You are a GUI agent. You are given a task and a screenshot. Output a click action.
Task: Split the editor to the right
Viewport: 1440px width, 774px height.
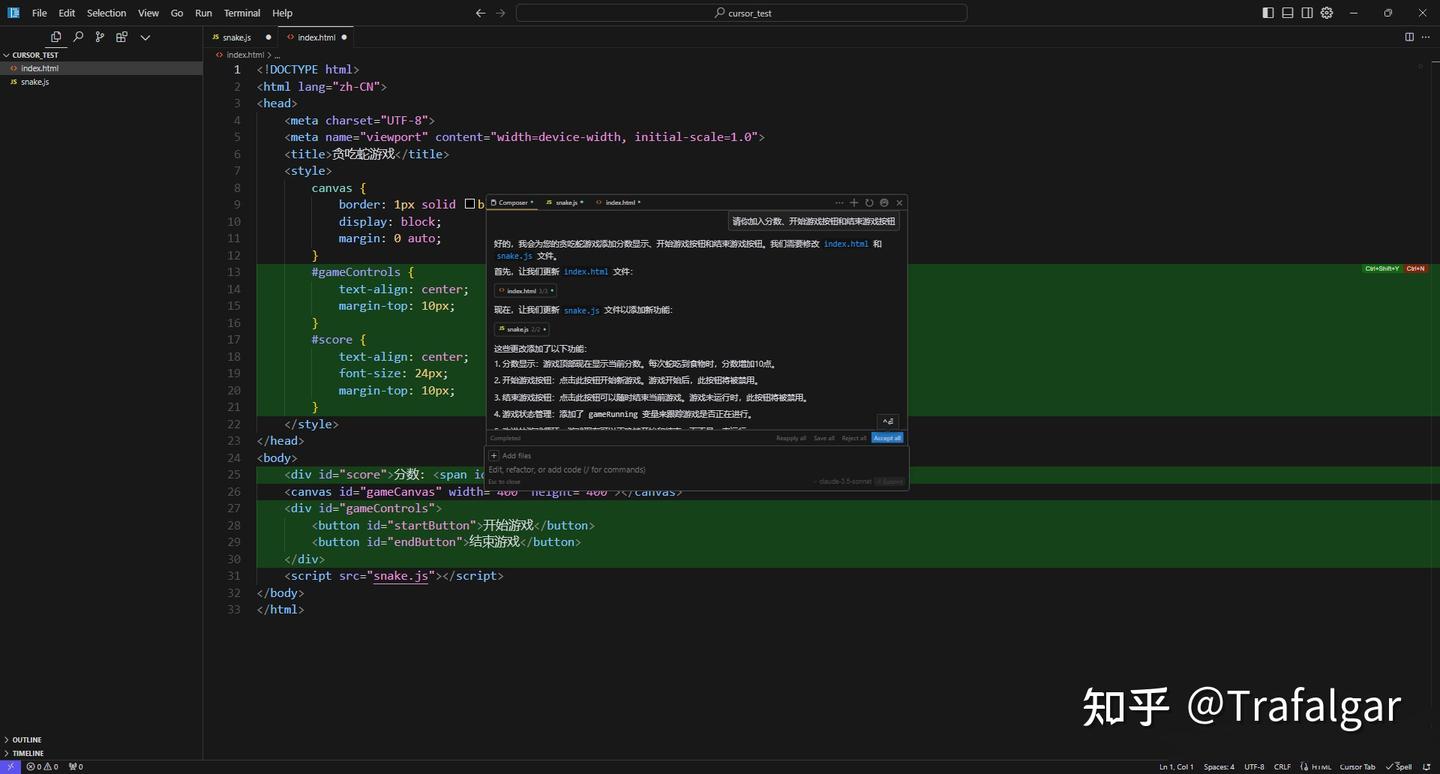[1409, 37]
